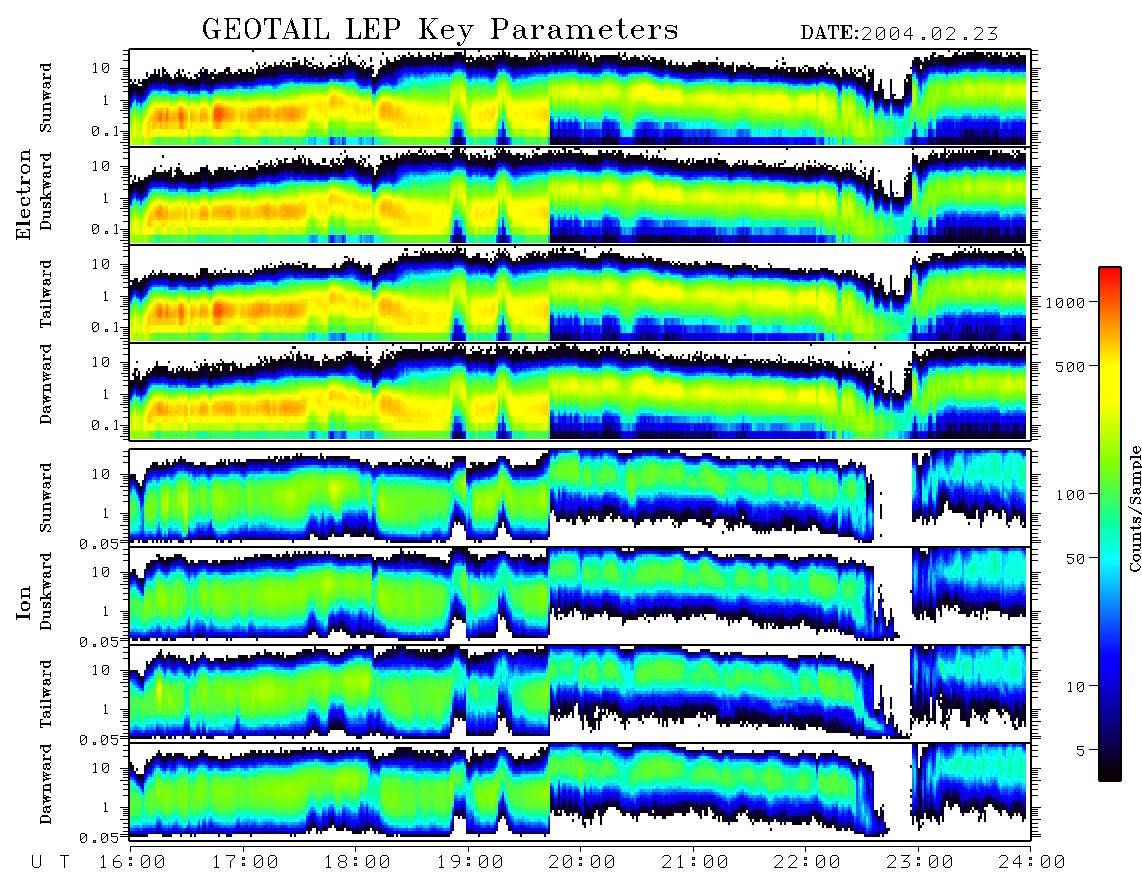The width and height of the screenshot is (1142, 880).
Task: Click the Ion Duskward spectrogram panel
Action: point(580,595)
